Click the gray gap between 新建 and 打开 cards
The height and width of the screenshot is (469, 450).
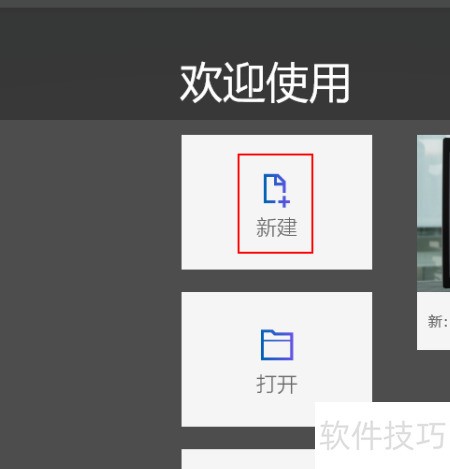pos(277,281)
